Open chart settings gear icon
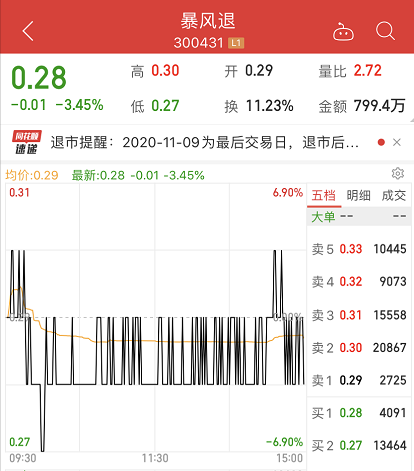414x471 pixels. pos(398,173)
